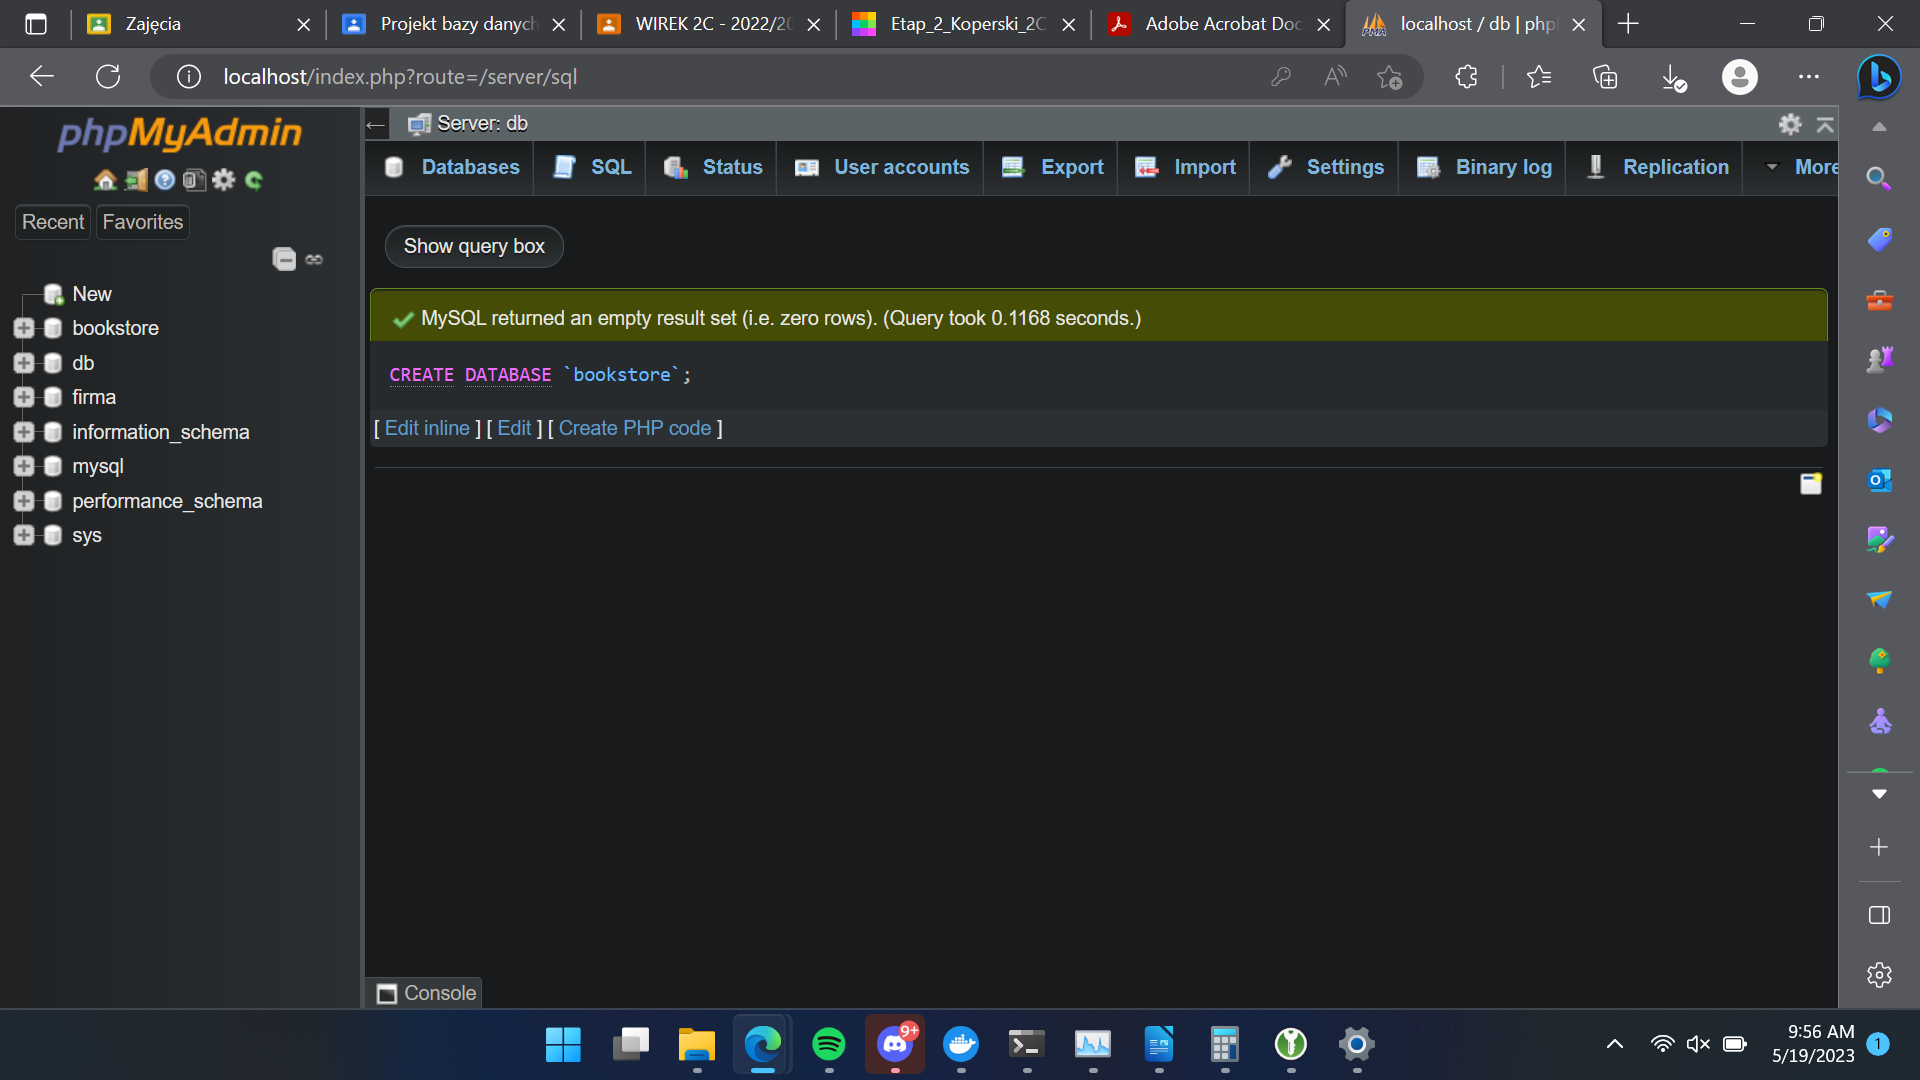Open the Export tab

(x=1053, y=167)
